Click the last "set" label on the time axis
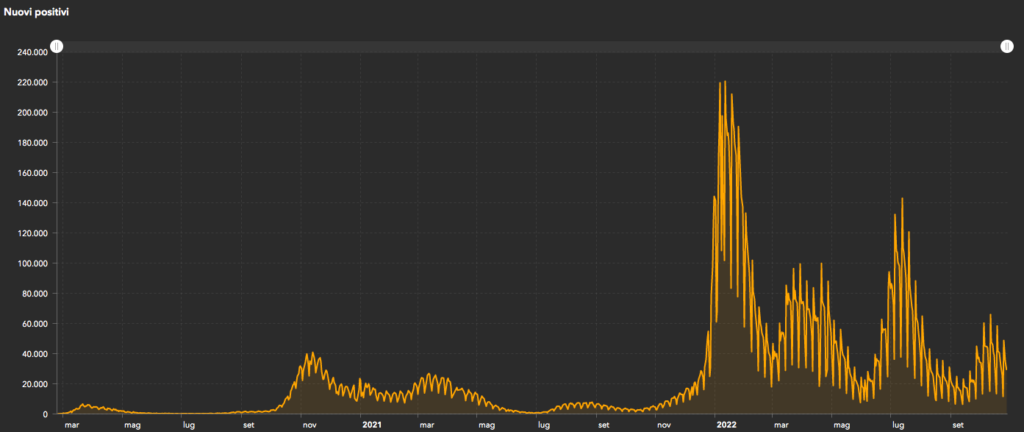 click(x=957, y=424)
